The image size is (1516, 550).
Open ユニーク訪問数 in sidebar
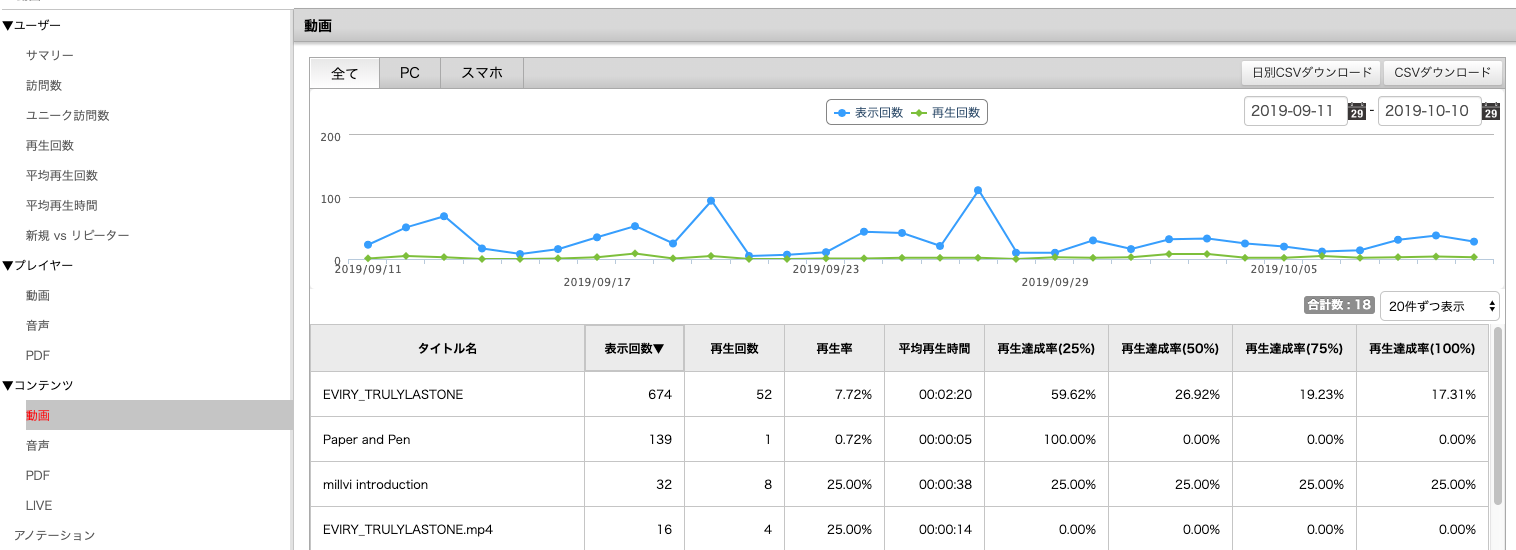click(x=68, y=115)
